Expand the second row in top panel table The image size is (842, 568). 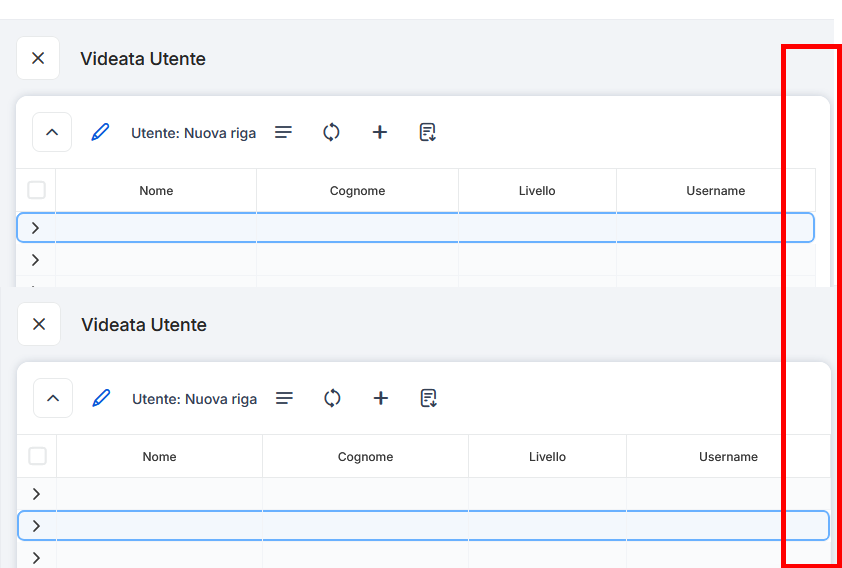[x=35, y=260]
